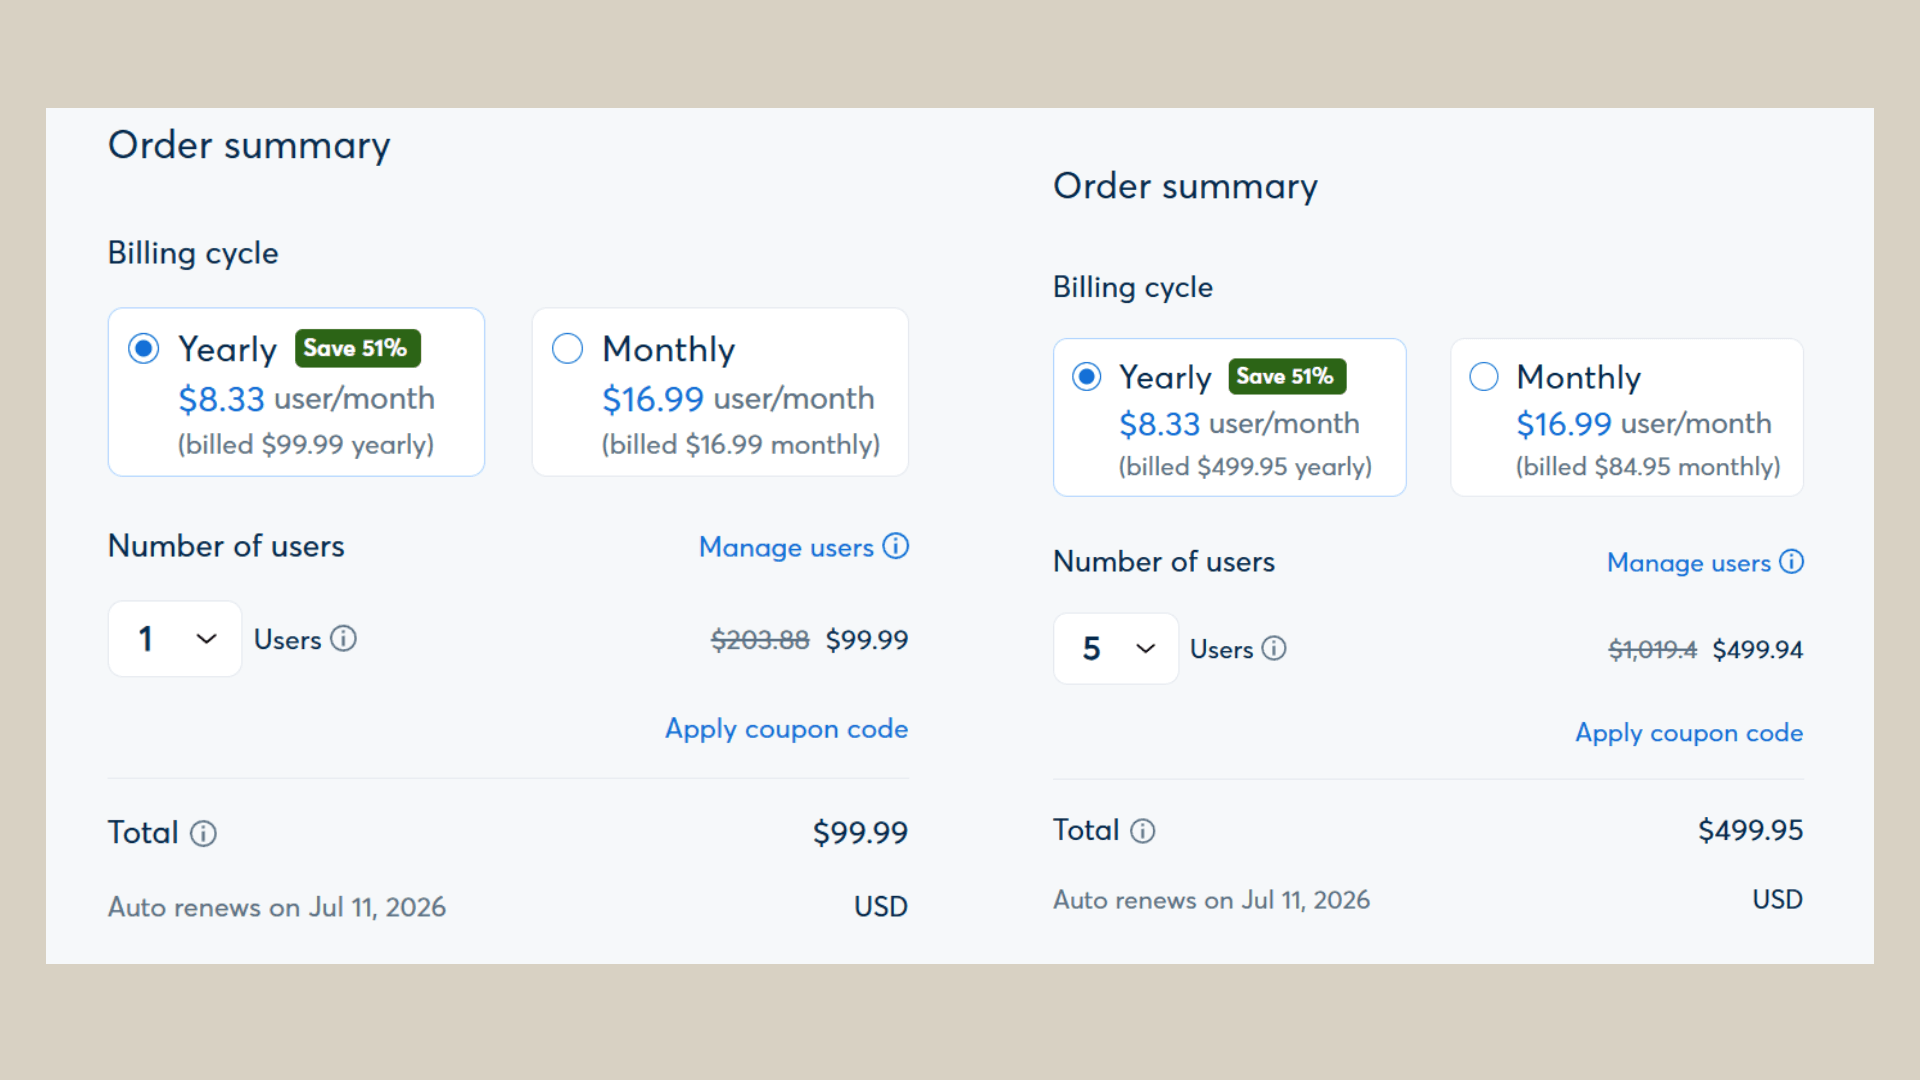Click the USD currency label in left summary
This screenshot has height=1080, width=1920.
tap(880, 907)
